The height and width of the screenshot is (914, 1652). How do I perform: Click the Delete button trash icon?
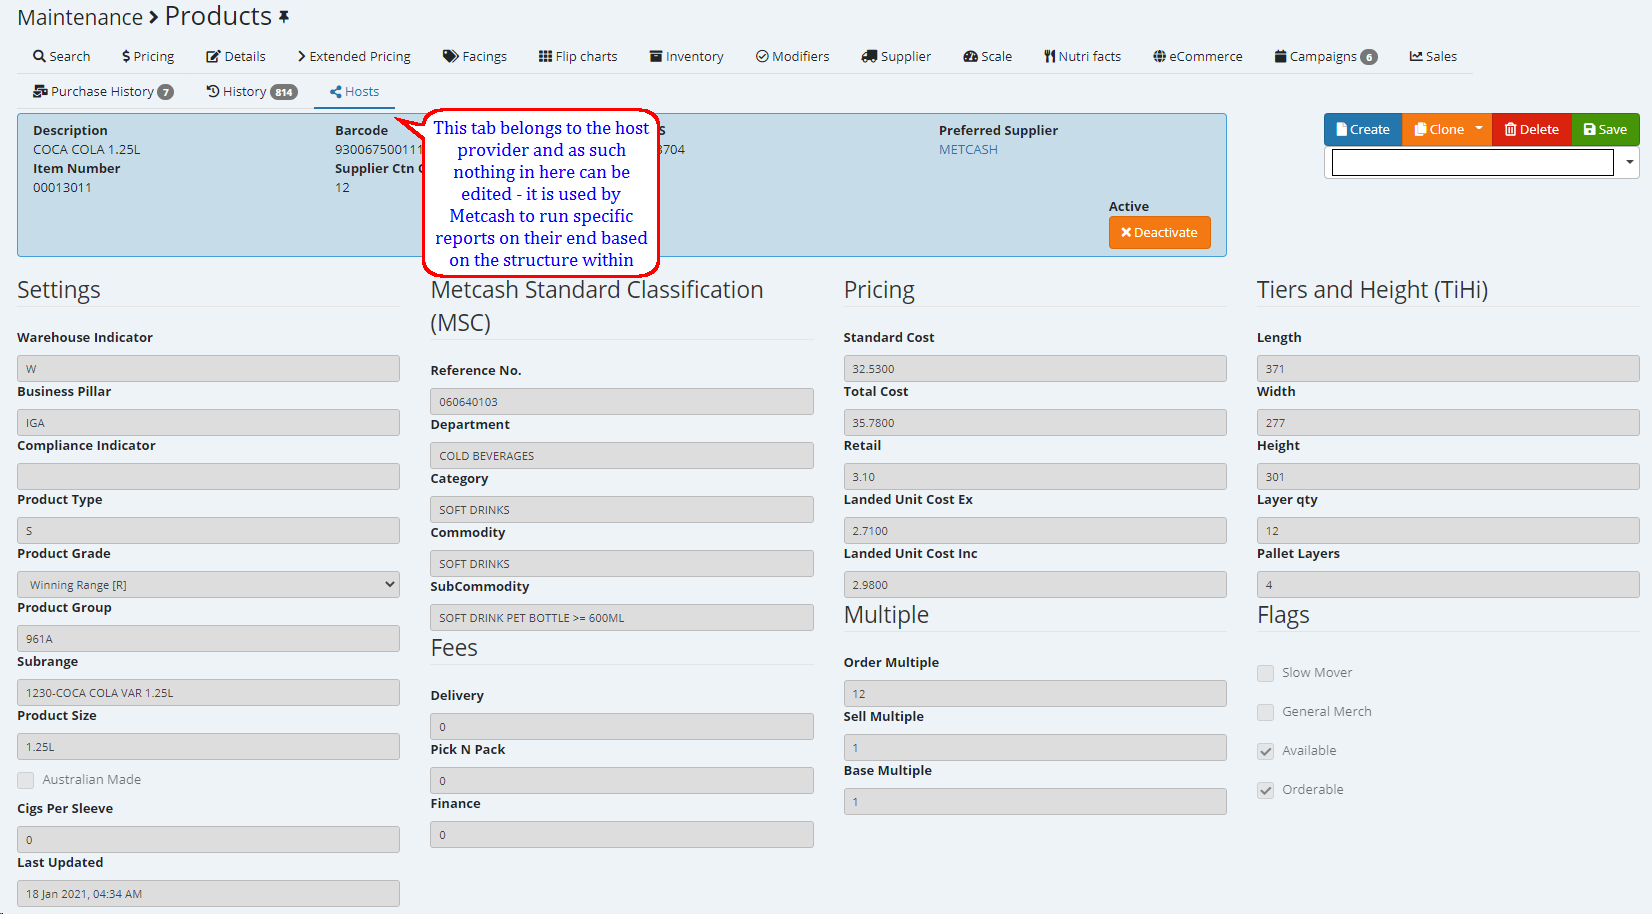pyautogui.click(x=1511, y=130)
